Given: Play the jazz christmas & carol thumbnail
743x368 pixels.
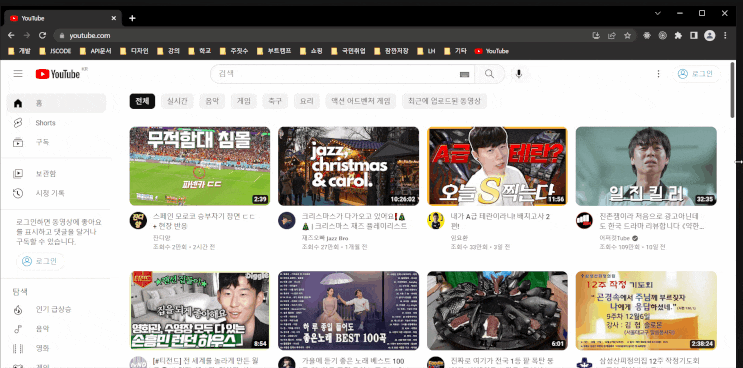Looking at the screenshot, I should [348, 166].
